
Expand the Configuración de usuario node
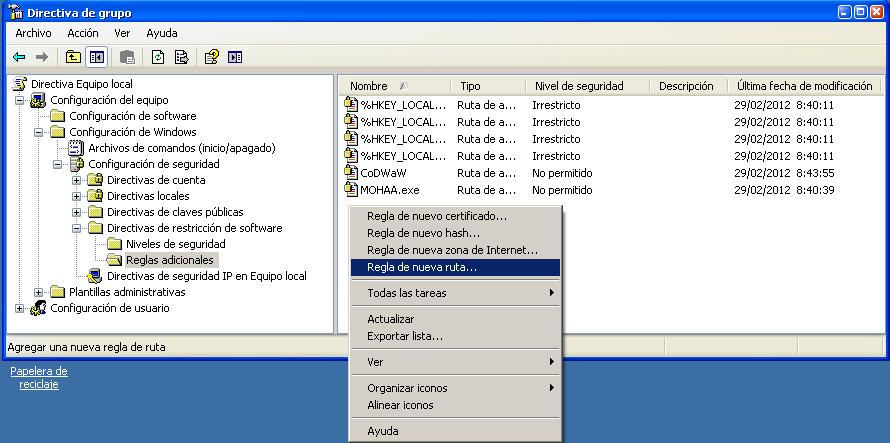pos(20,308)
